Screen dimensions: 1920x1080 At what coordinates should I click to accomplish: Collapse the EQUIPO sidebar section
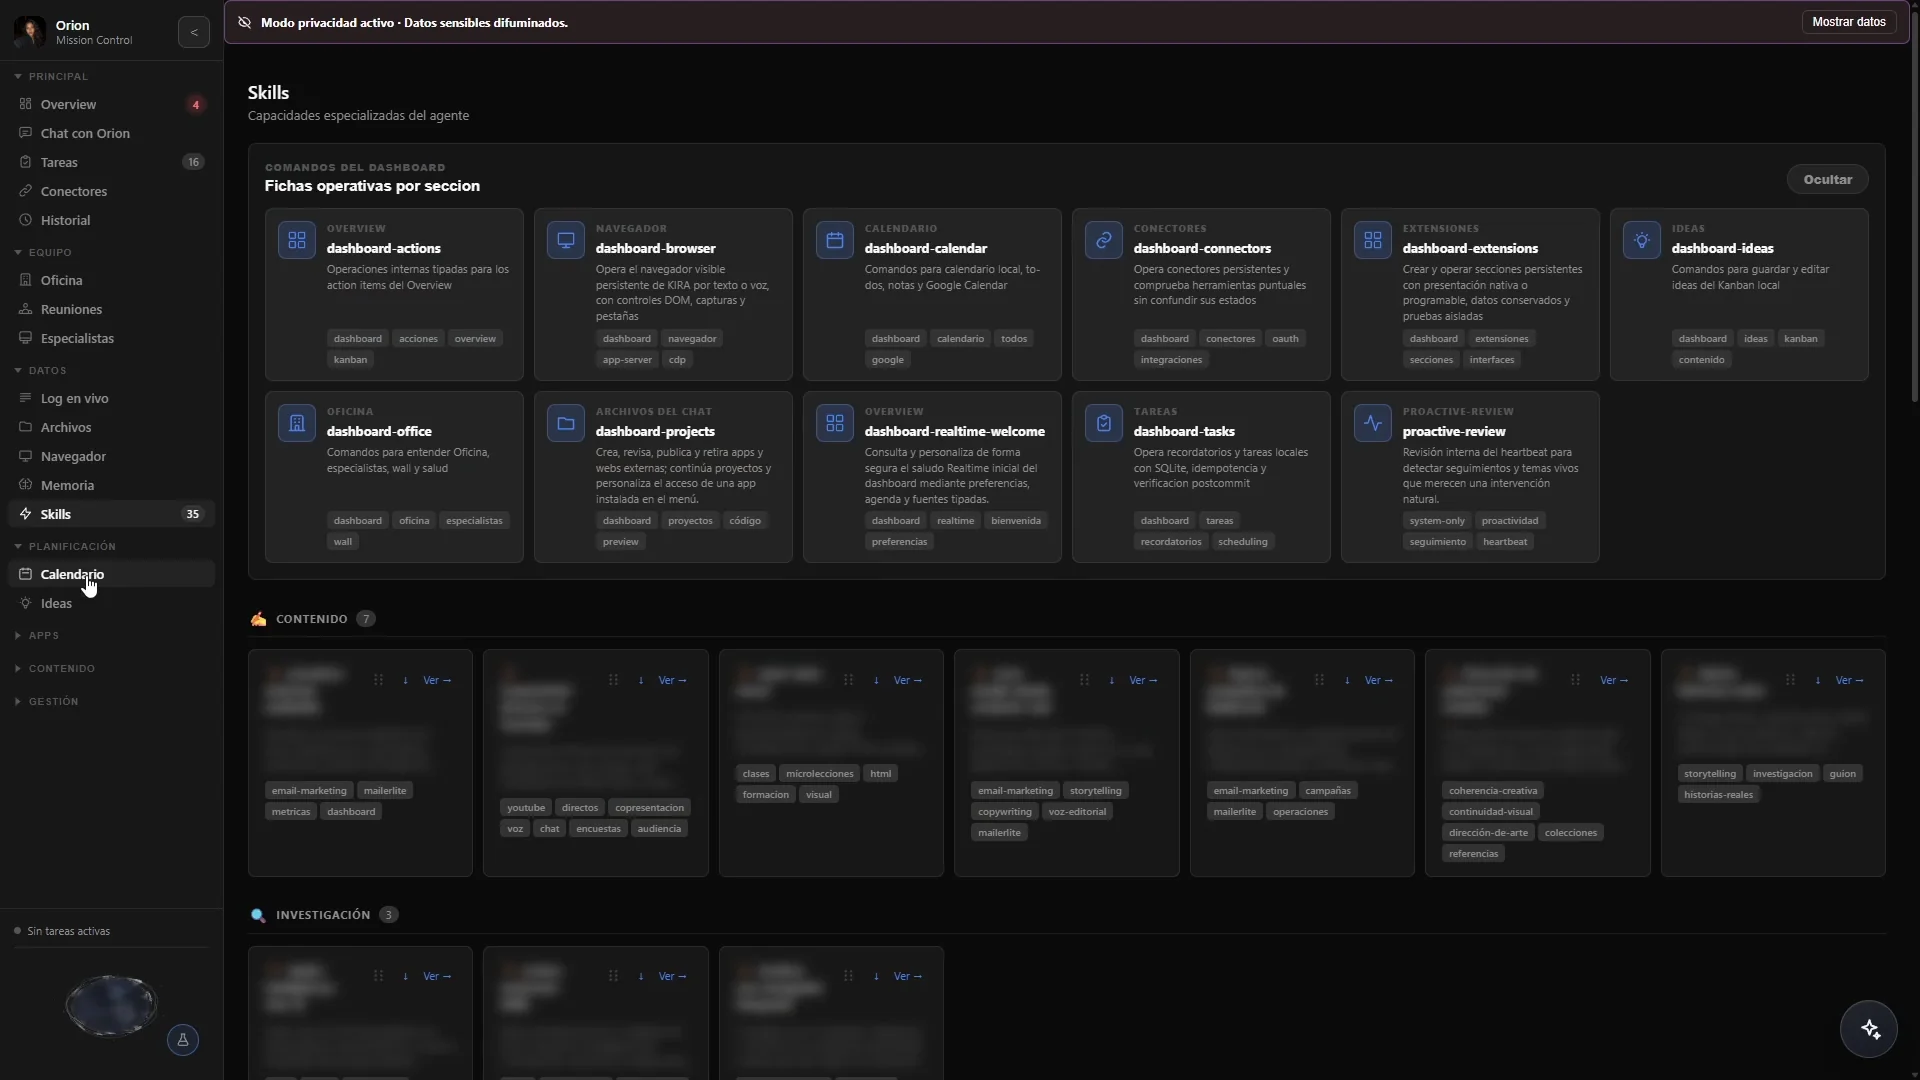43,252
